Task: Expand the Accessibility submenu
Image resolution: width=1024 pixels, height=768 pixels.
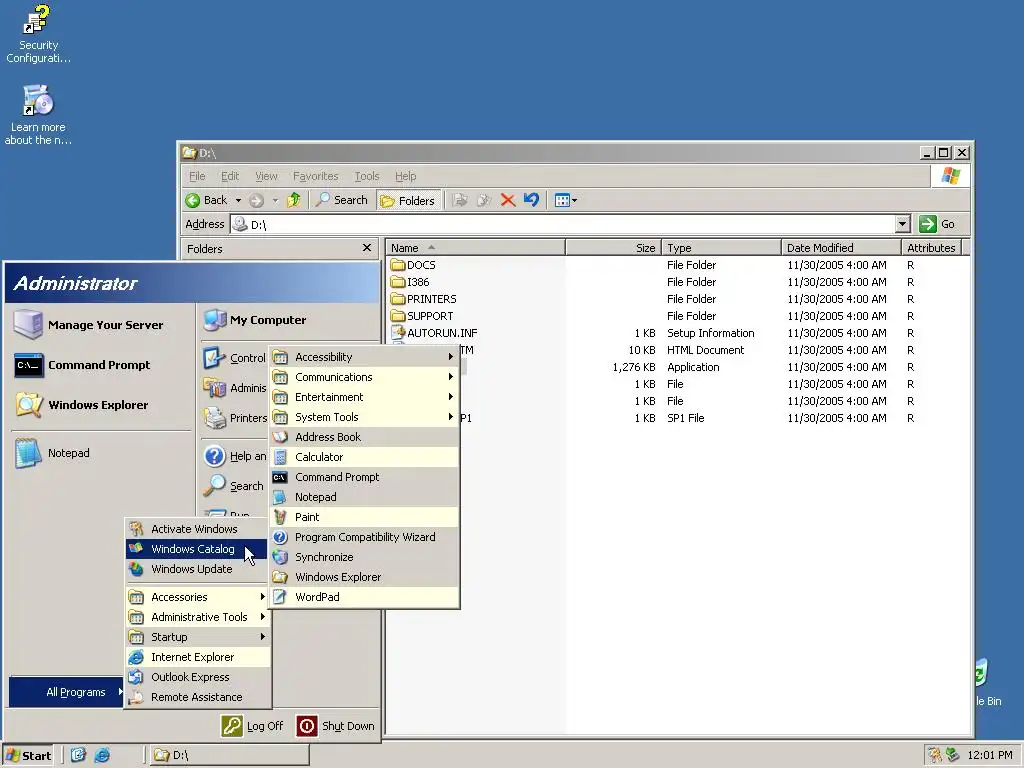Action: click(x=364, y=357)
